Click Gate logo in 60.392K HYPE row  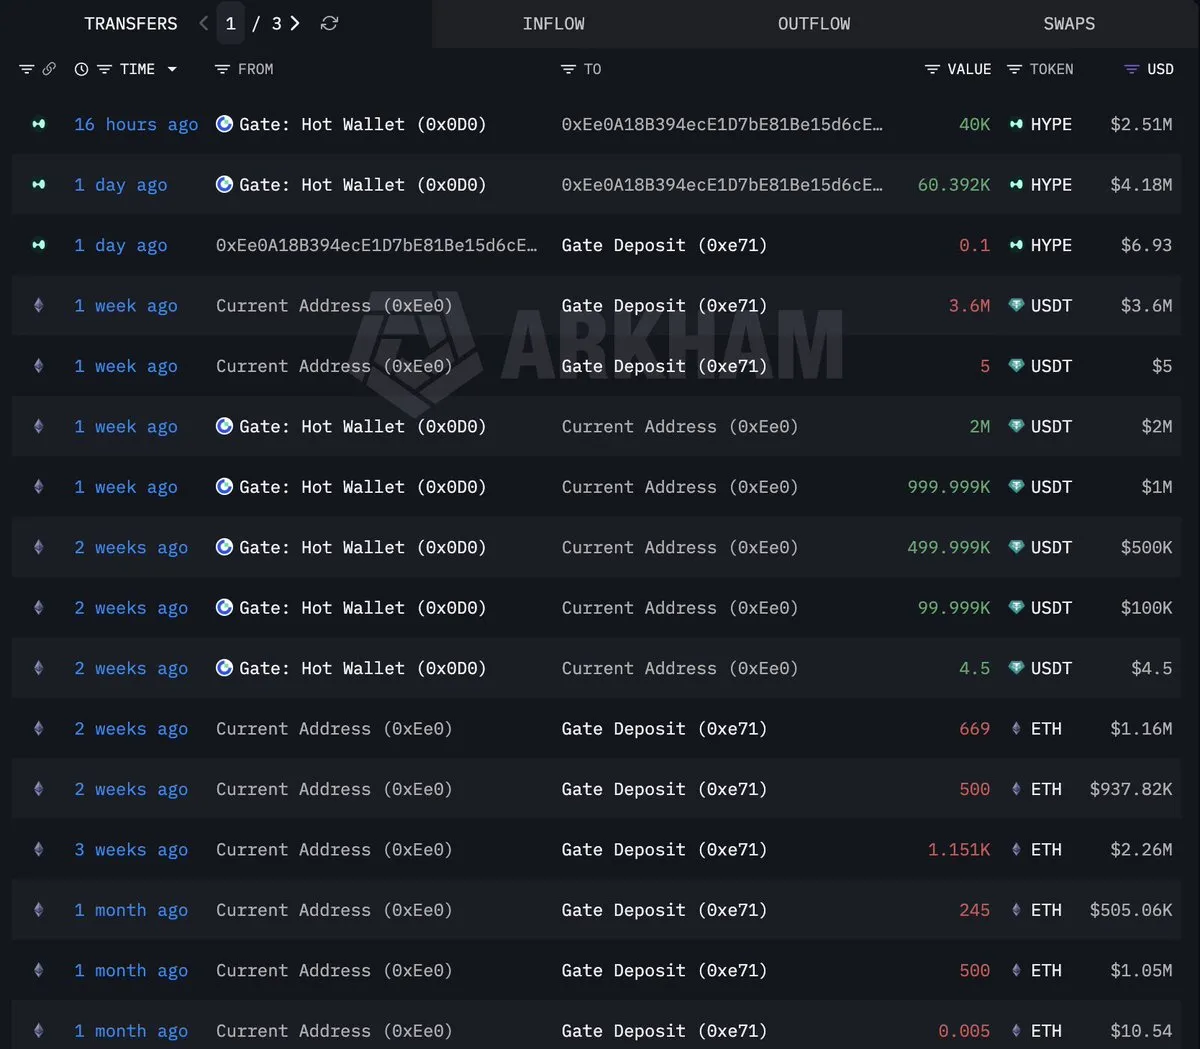(224, 184)
